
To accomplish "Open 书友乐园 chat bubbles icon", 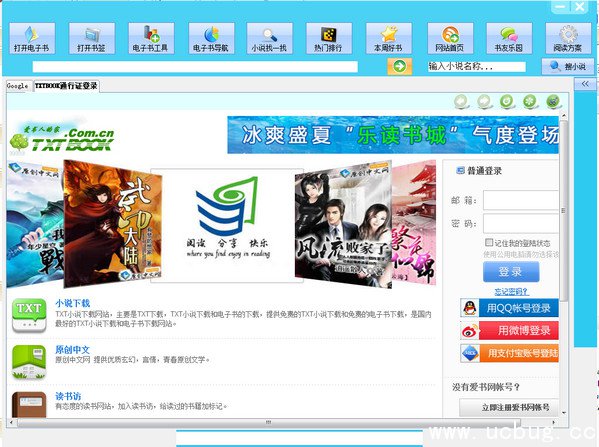I will (x=509, y=38).
